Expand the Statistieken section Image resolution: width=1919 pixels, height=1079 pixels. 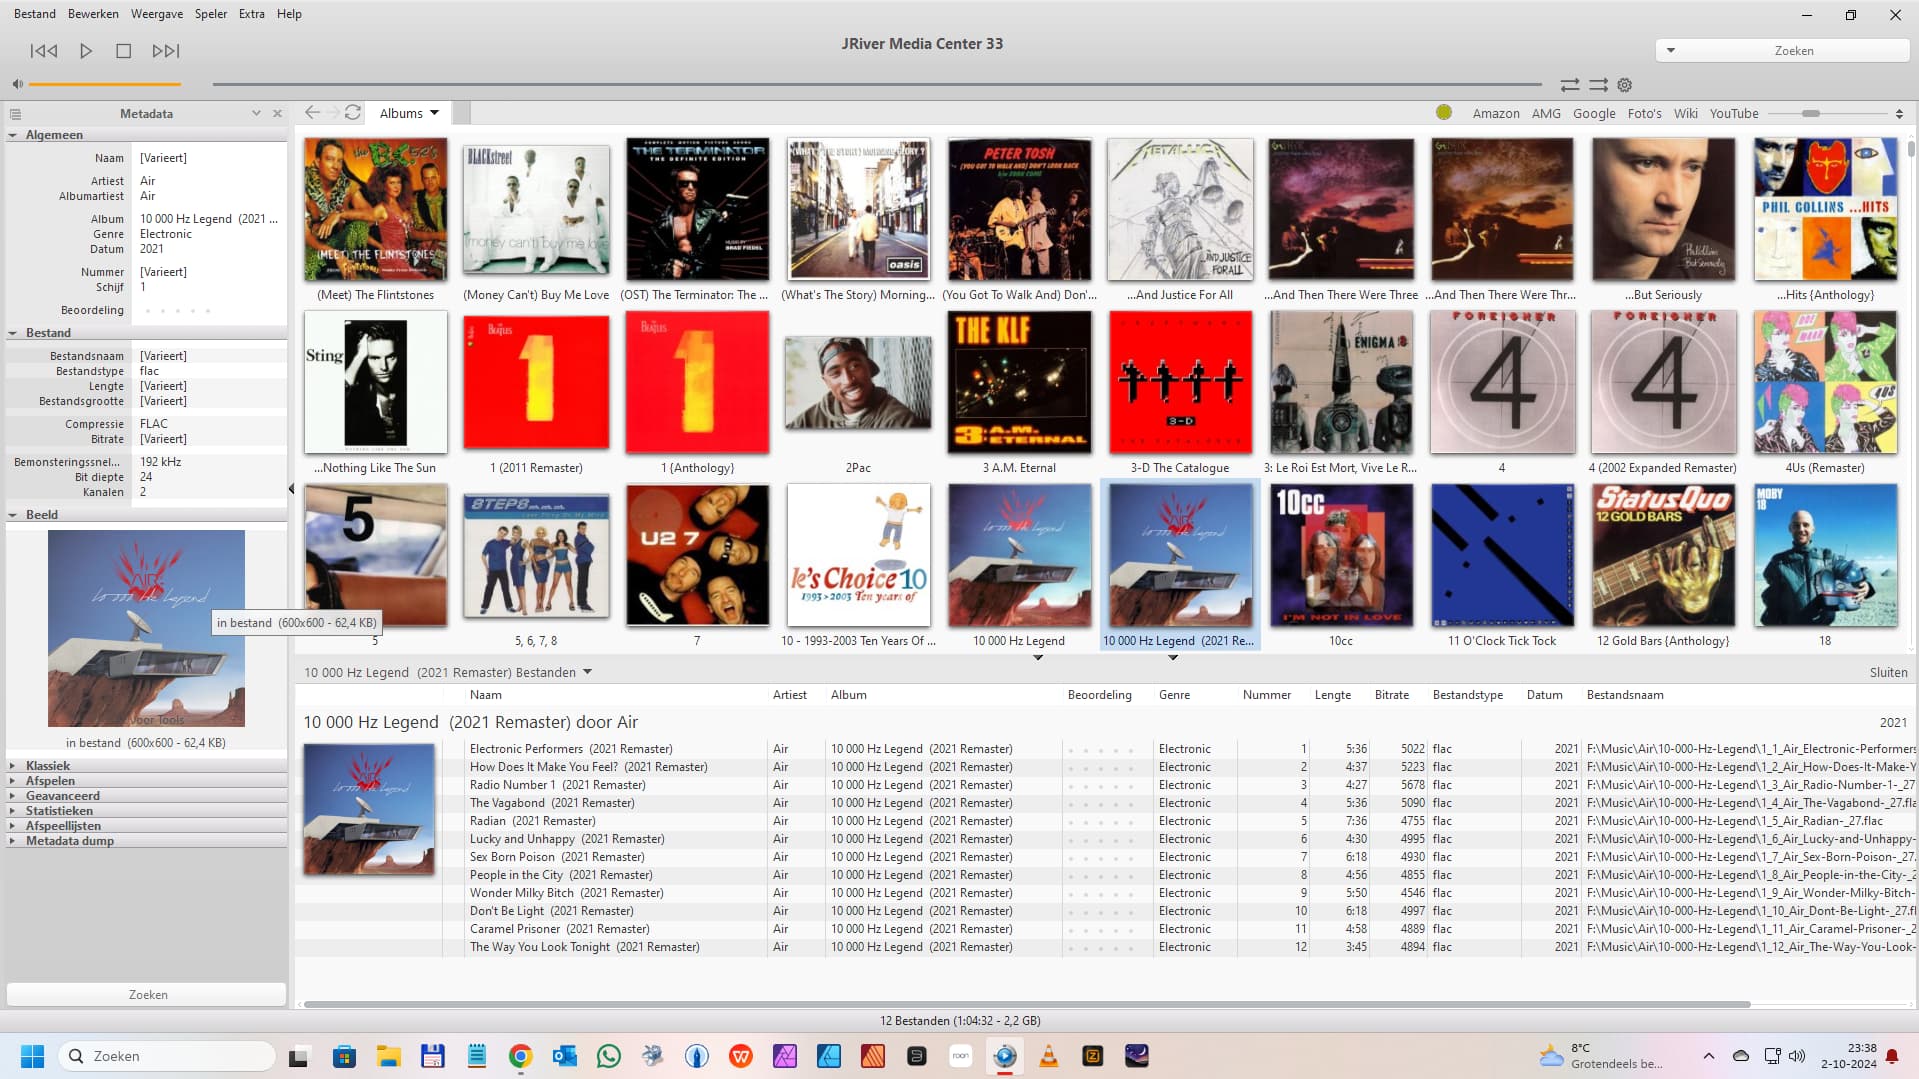click(x=13, y=811)
